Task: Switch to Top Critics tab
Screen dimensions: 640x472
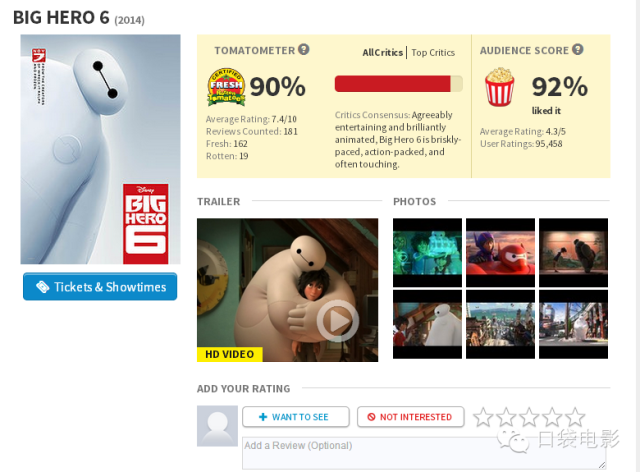Action: click(433, 53)
